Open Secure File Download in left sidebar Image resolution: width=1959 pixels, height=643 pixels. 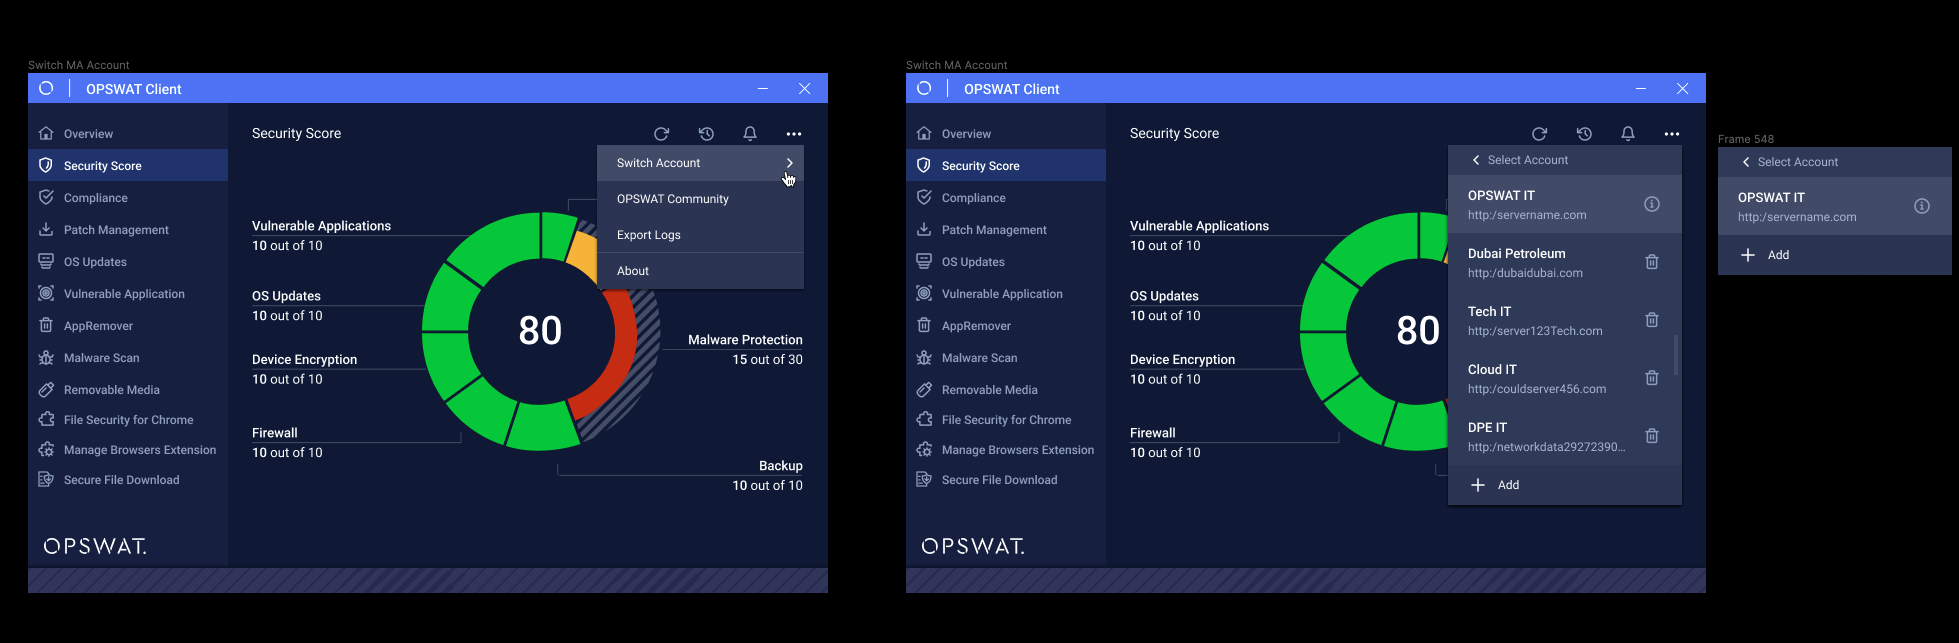128,480
